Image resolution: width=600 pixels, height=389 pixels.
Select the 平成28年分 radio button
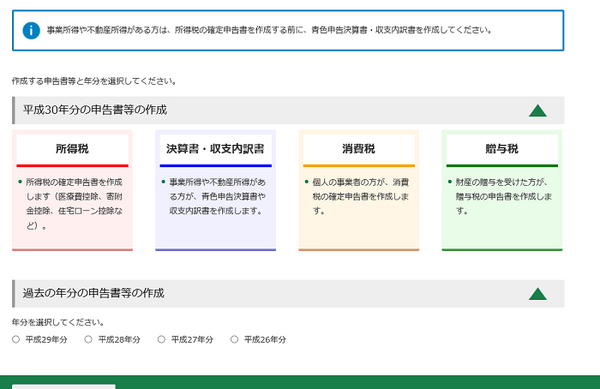[x=88, y=339]
